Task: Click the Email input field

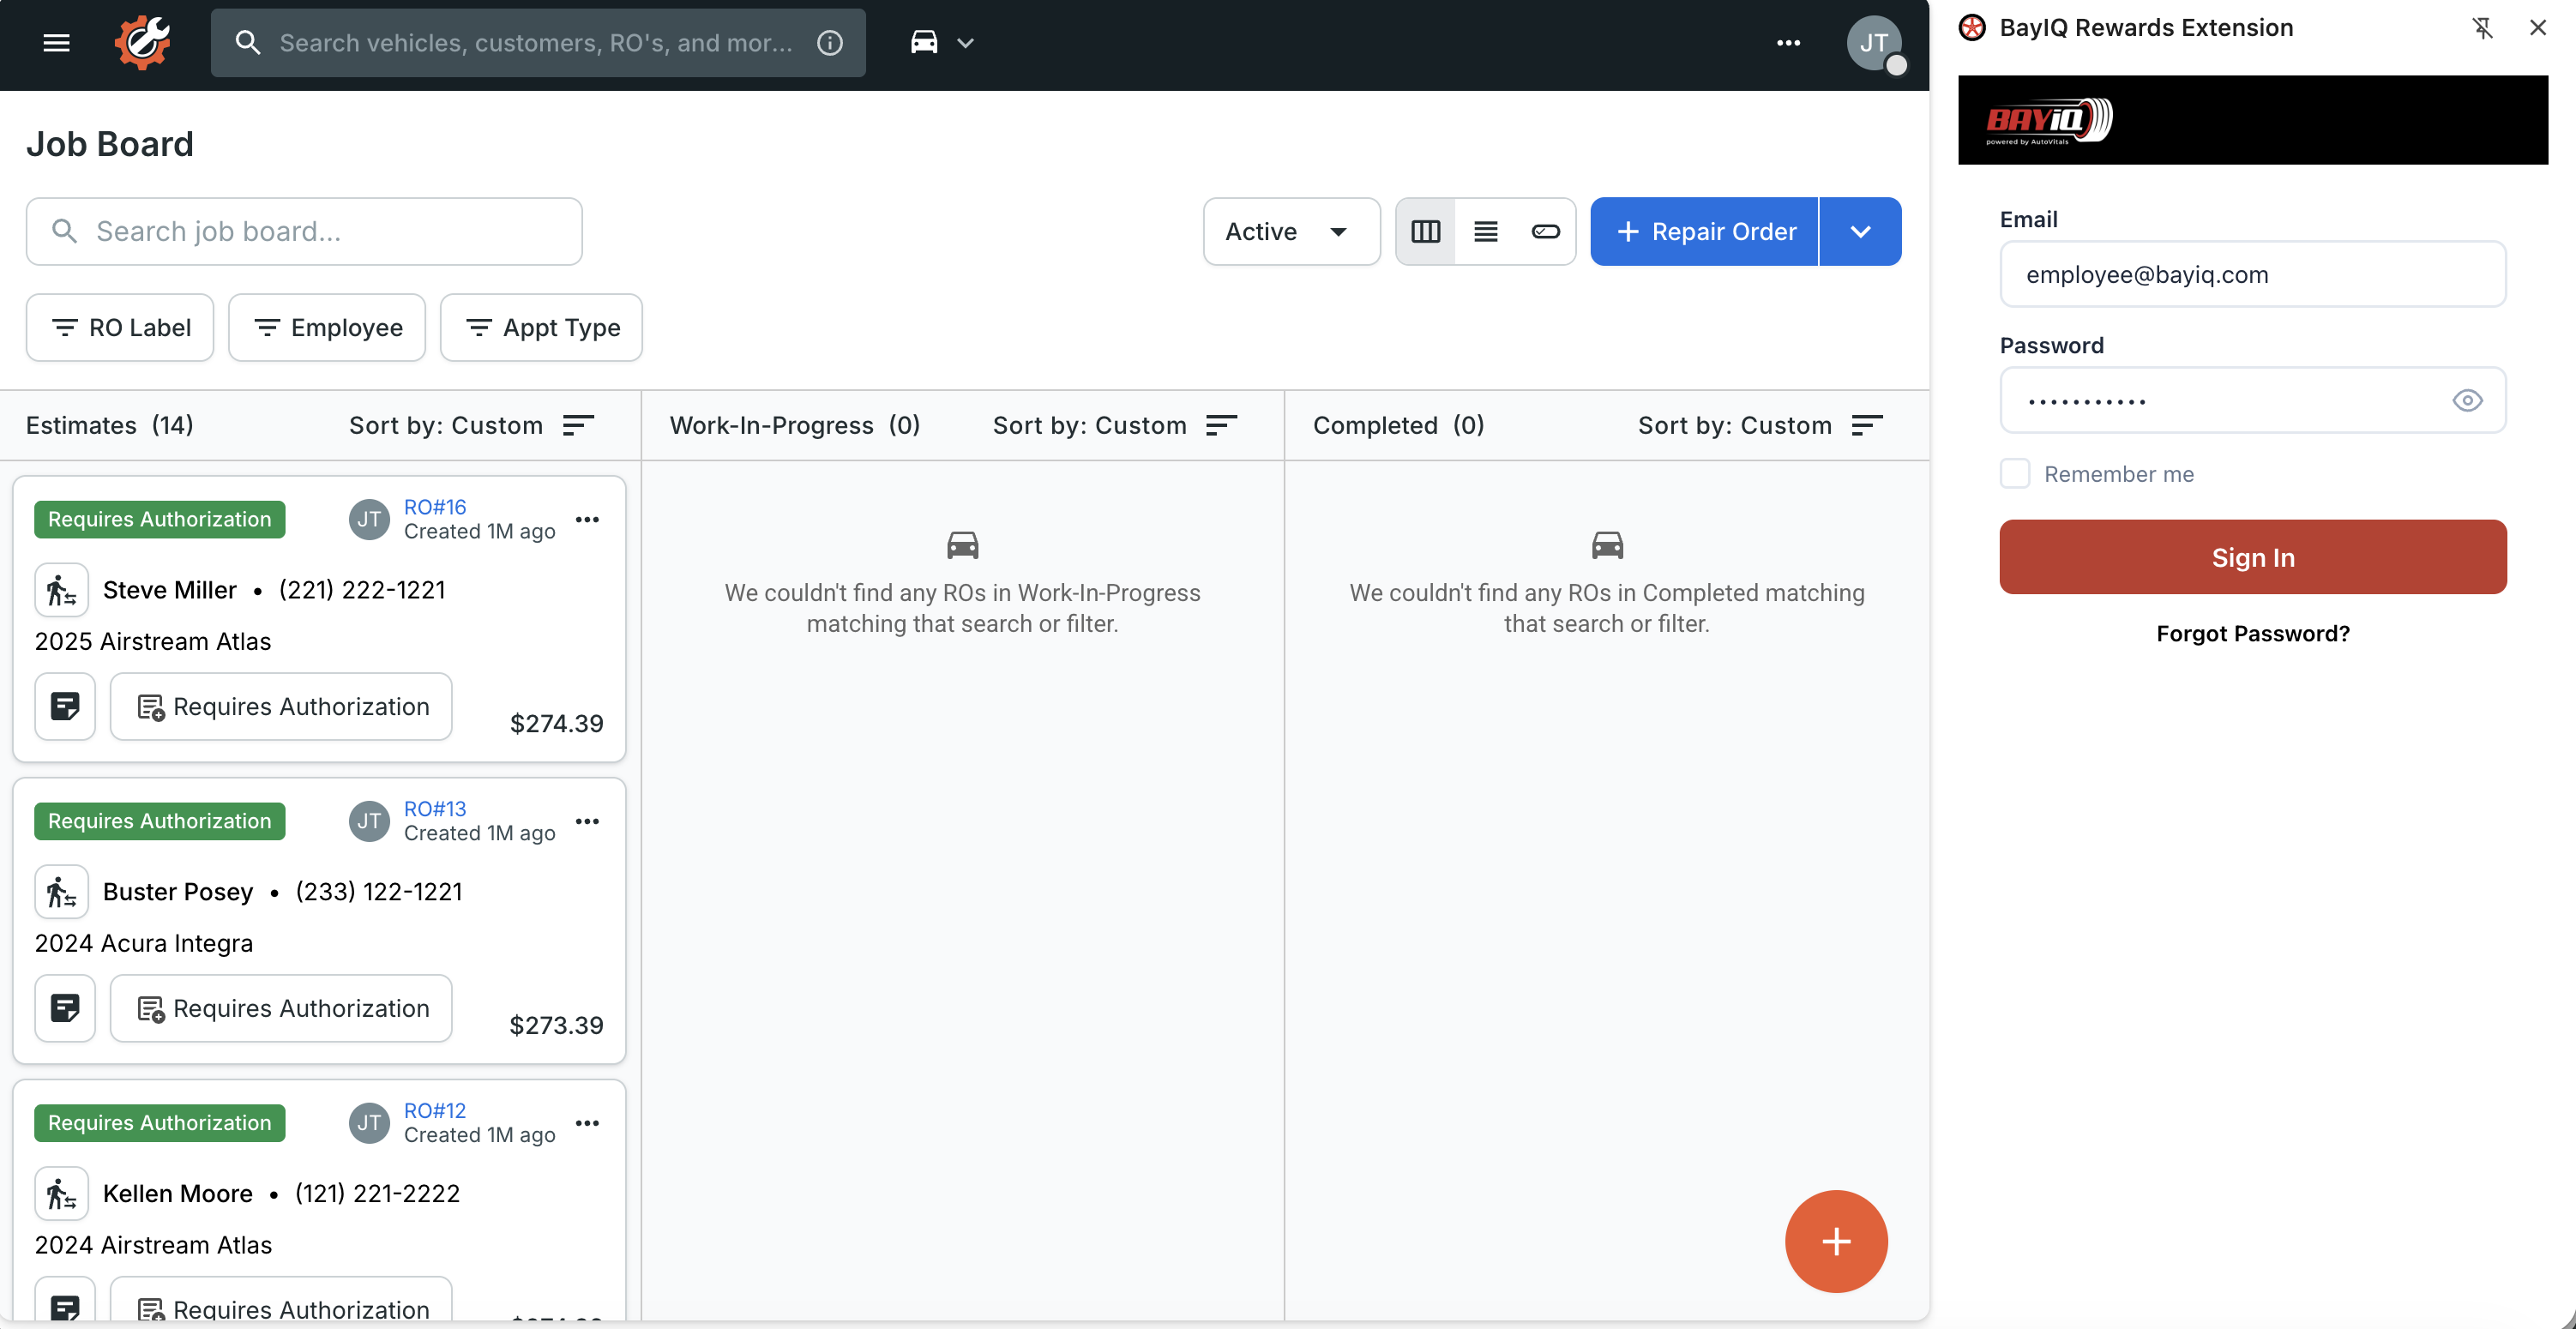Action: pos(2252,274)
